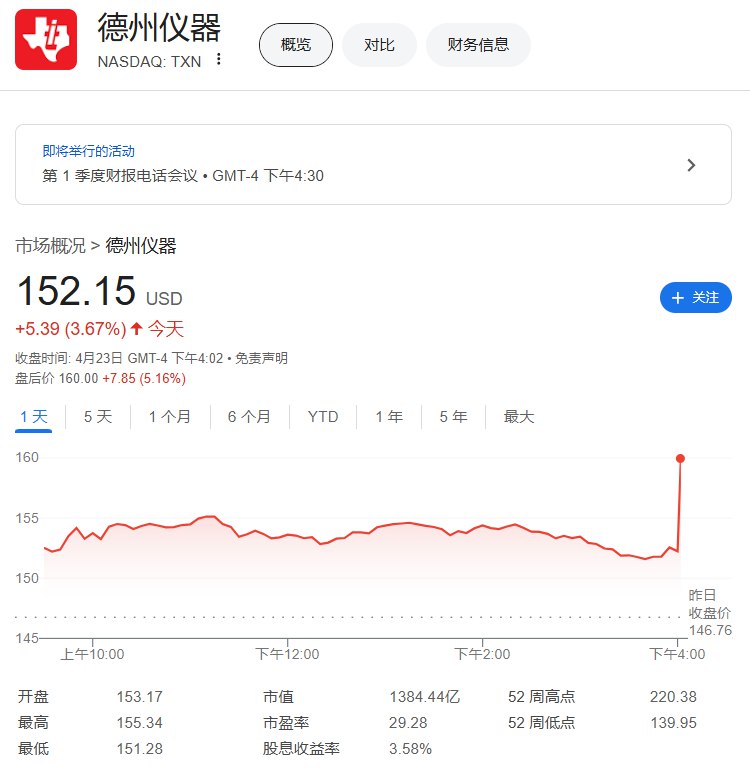750x771 pixels.
Task: Open the 财务信息 tab
Action: pos(478,45)
